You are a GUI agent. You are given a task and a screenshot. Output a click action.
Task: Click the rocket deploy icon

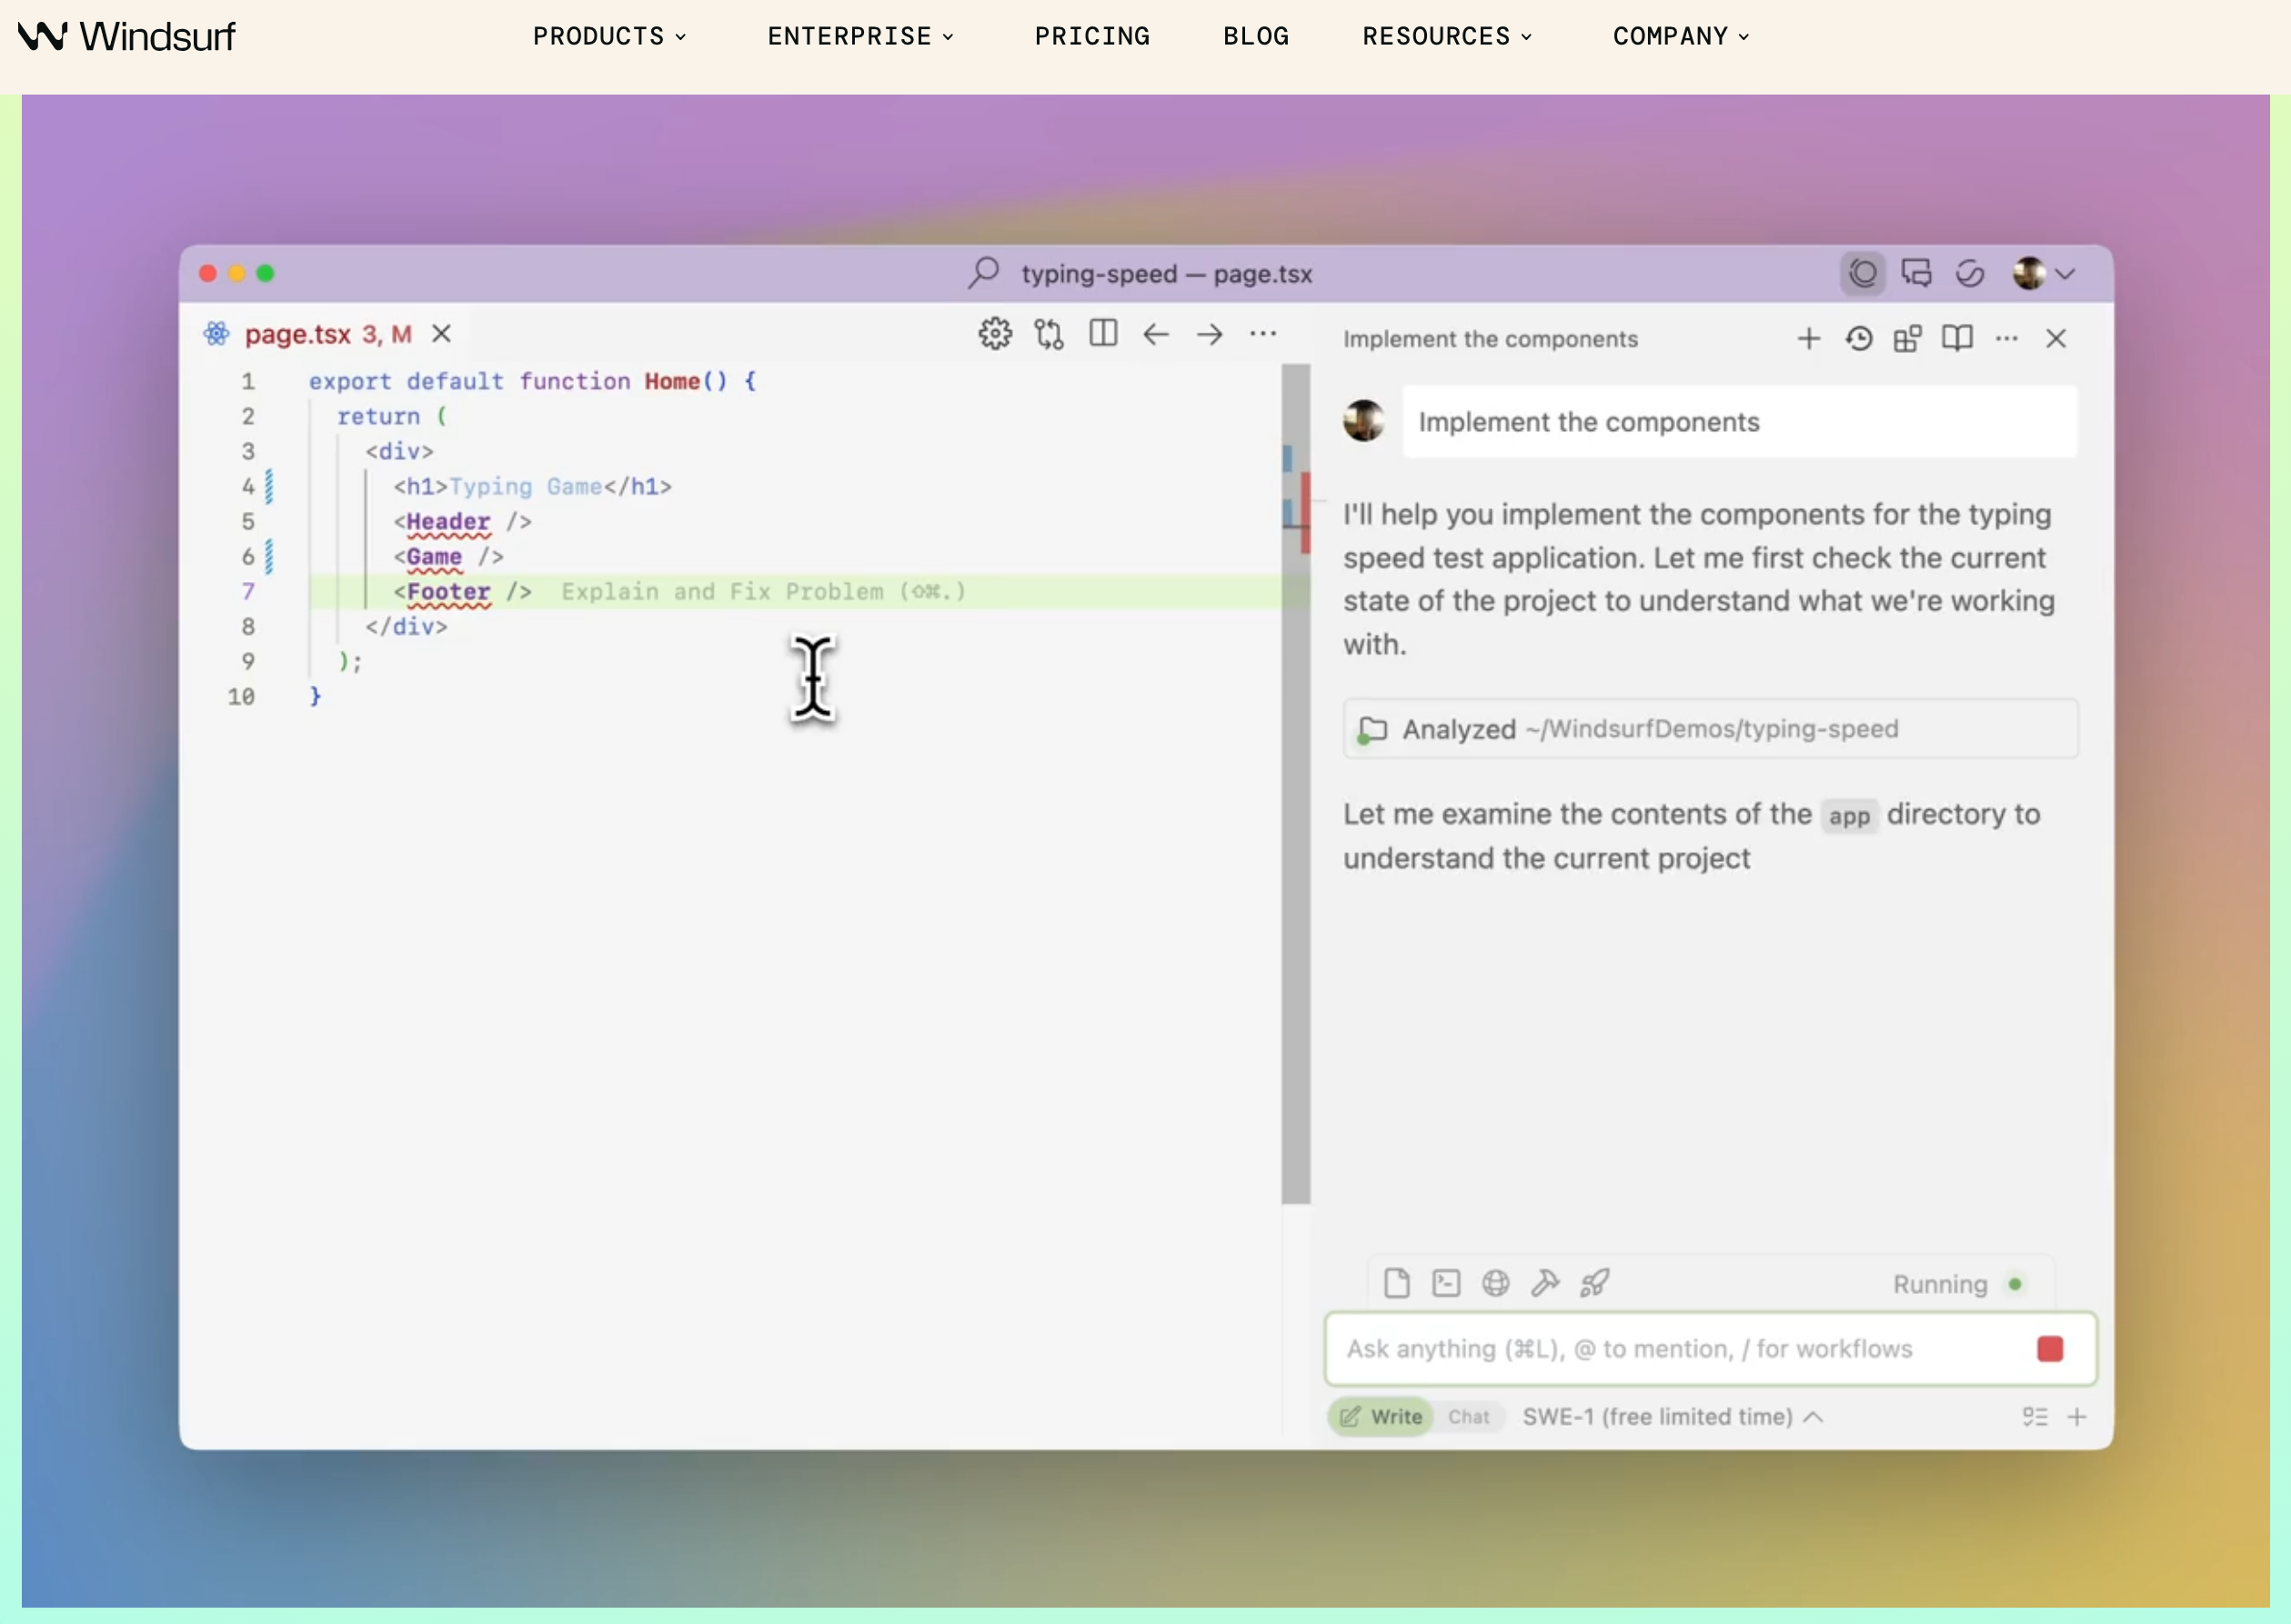[1595, 1283]
